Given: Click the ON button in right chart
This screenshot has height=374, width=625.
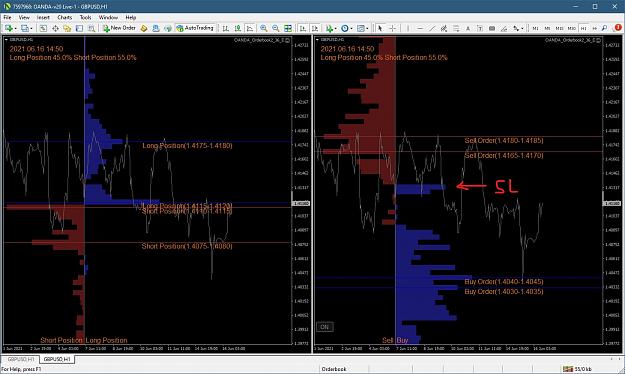Looking at the screenshot, I should (x=324, y=327).
